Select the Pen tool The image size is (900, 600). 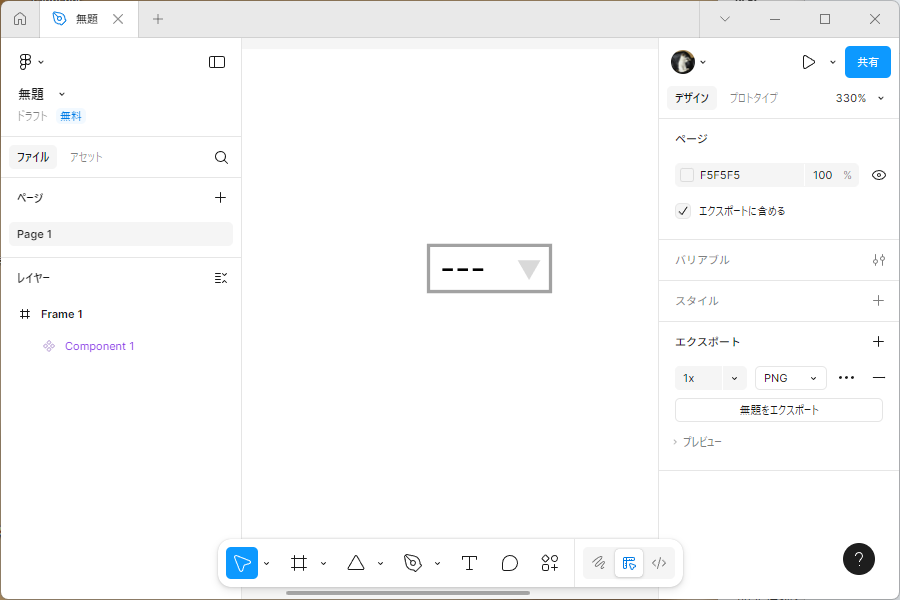click(x=413, y=563)
